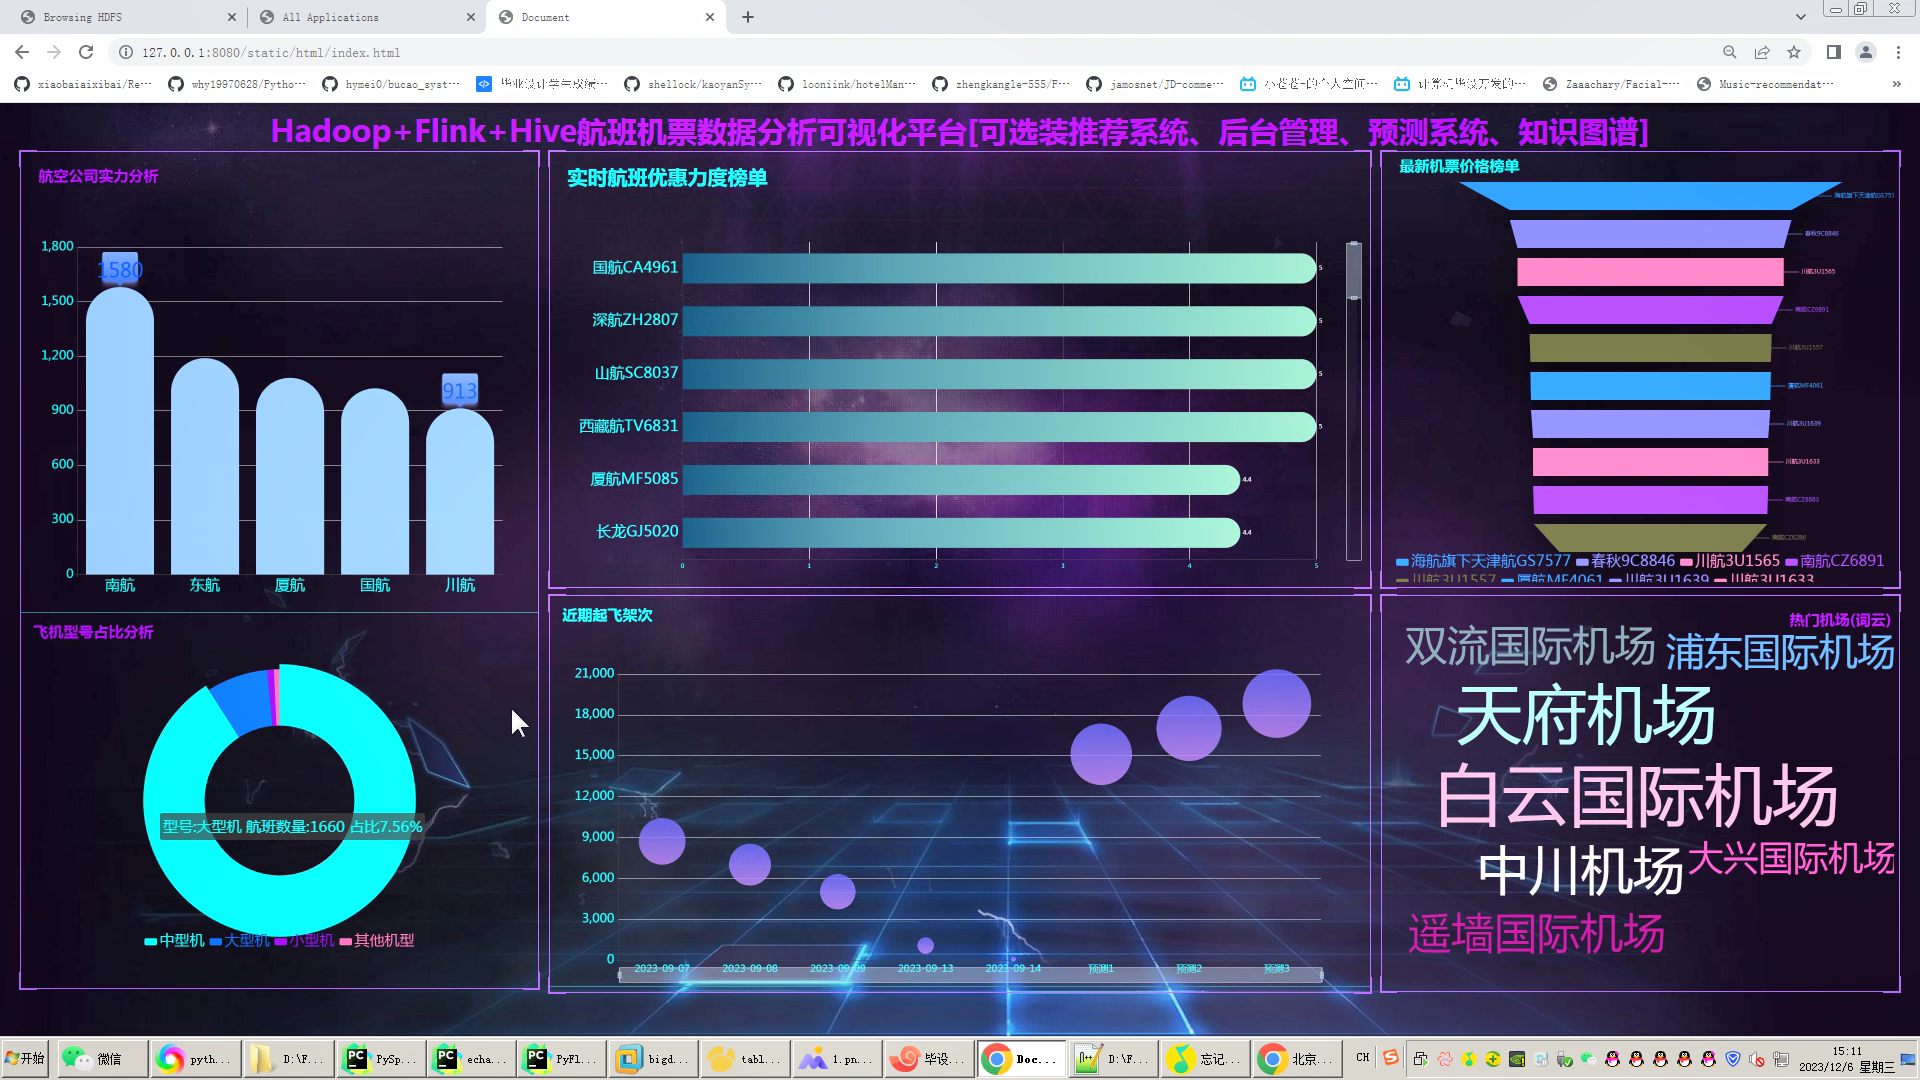Click the bookmark star icon
The width and height of the screenshot is (1920, 1080).
[1794, 52]
